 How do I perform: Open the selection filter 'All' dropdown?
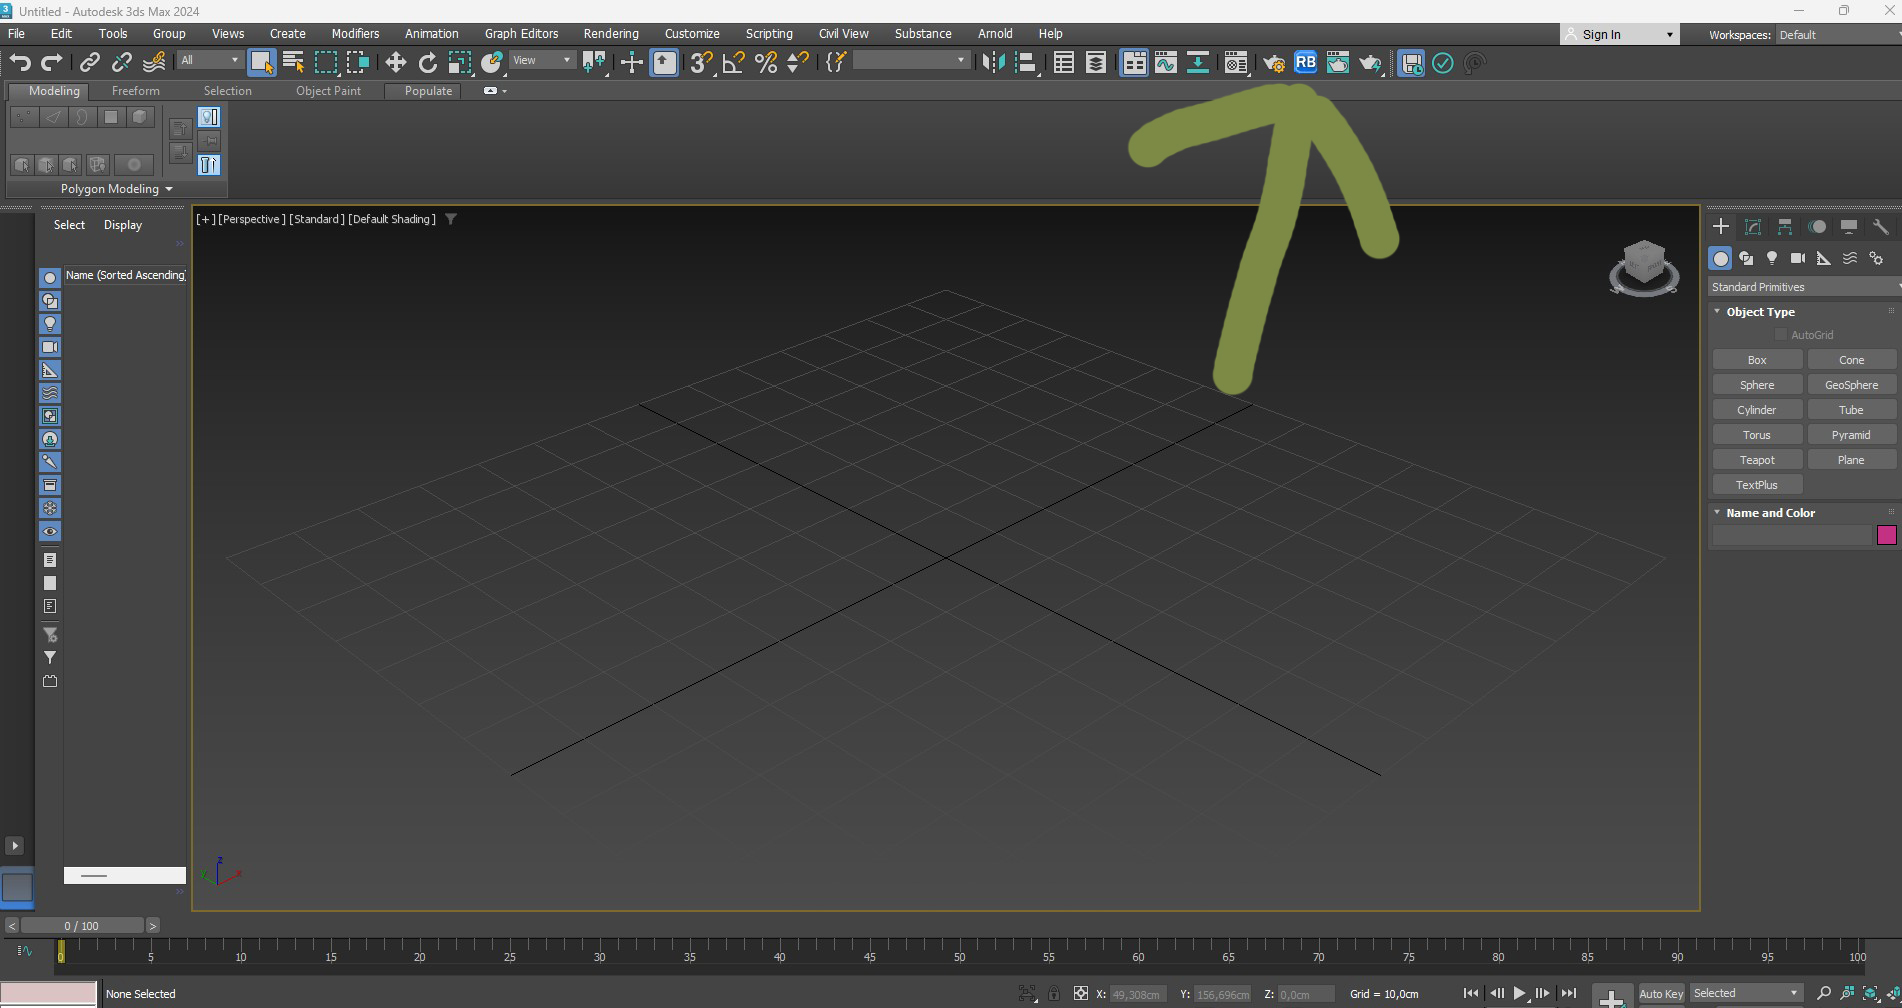(210, 61)
